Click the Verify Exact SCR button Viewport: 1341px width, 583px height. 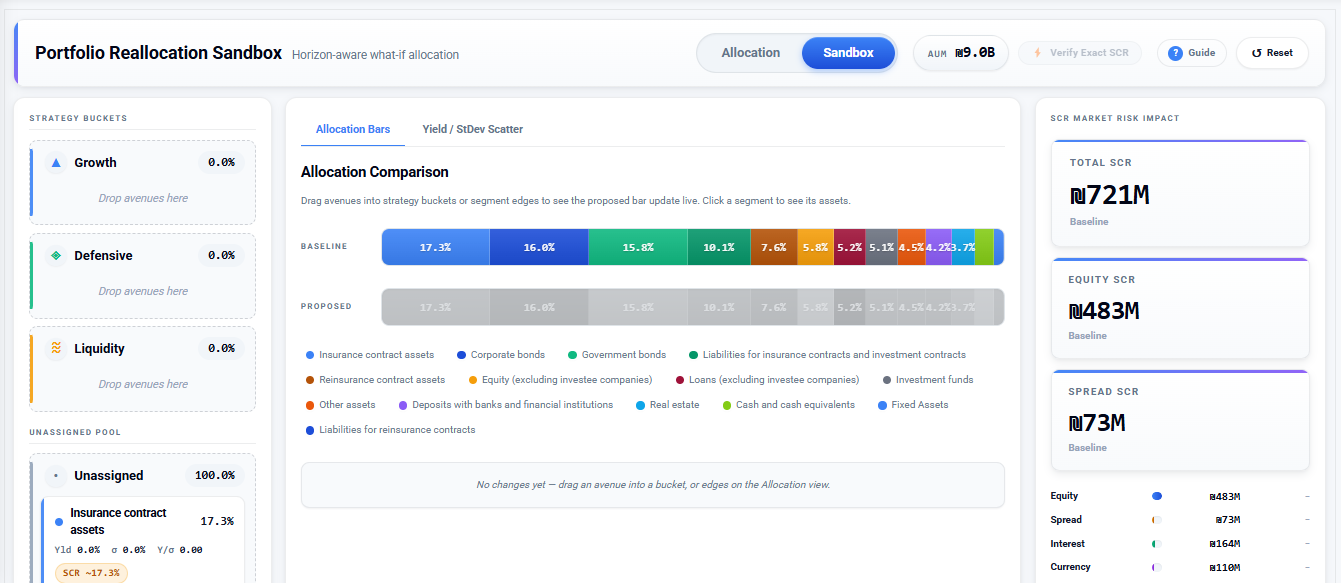click(1080, 53)
